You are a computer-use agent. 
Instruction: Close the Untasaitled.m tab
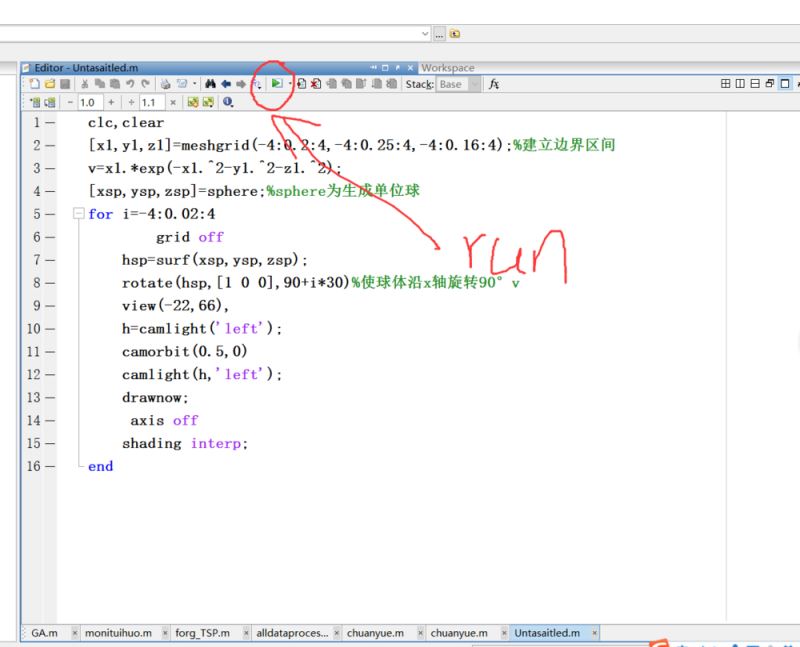(594, 633)
